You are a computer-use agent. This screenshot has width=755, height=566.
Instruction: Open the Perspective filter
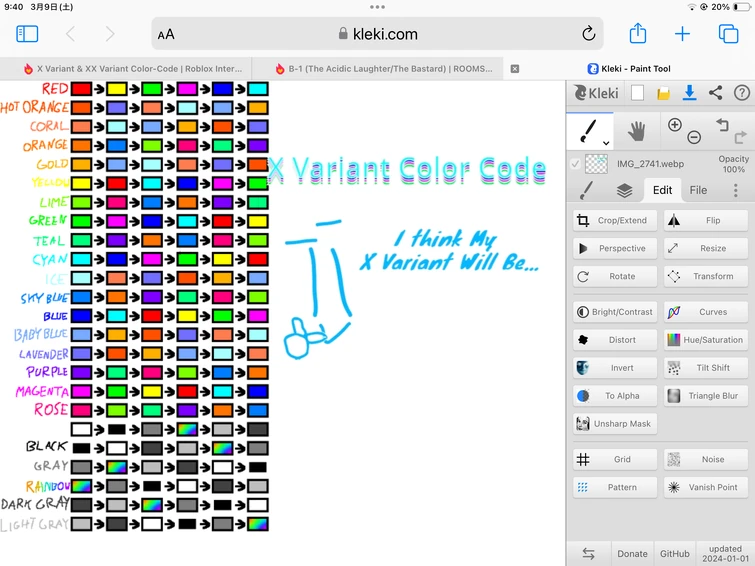tap(615, 249)
